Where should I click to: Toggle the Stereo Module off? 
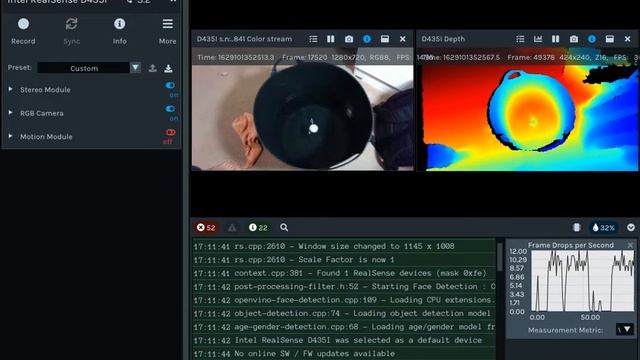coord(170,85)
